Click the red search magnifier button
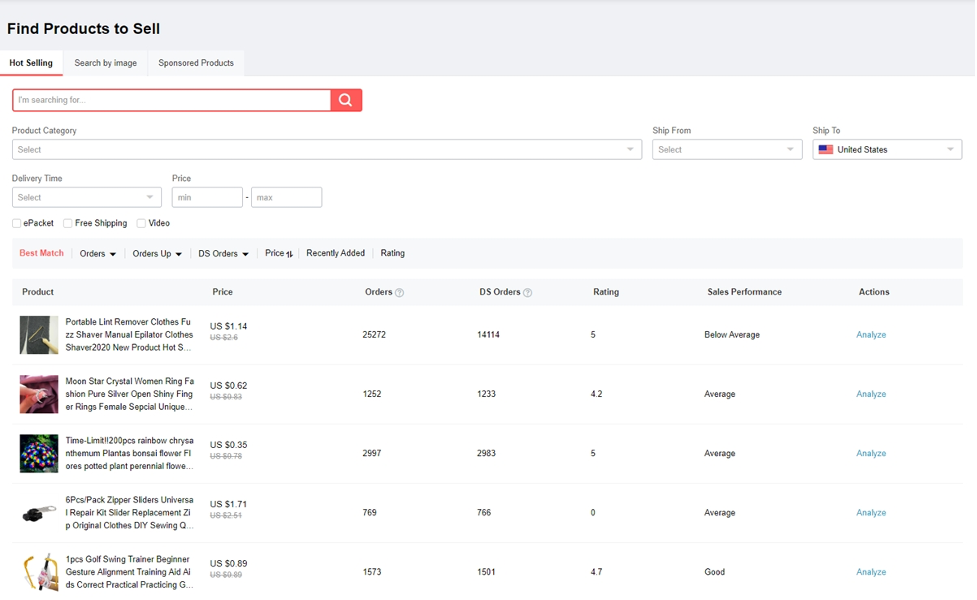977x600 pixels. click(x=346, y=100)
